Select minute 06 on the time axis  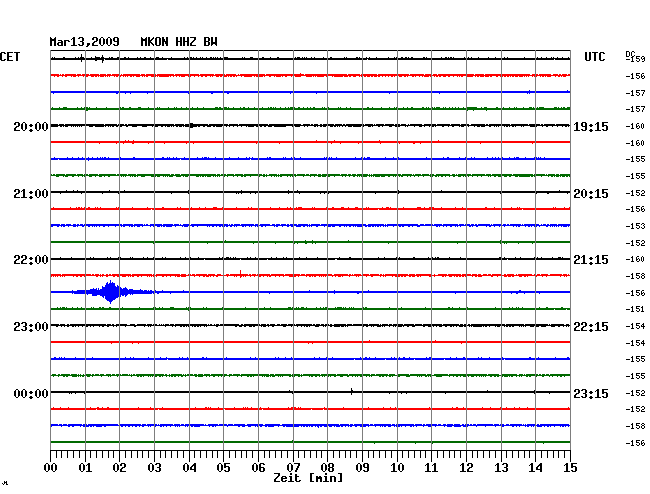(x=258, y=467)
